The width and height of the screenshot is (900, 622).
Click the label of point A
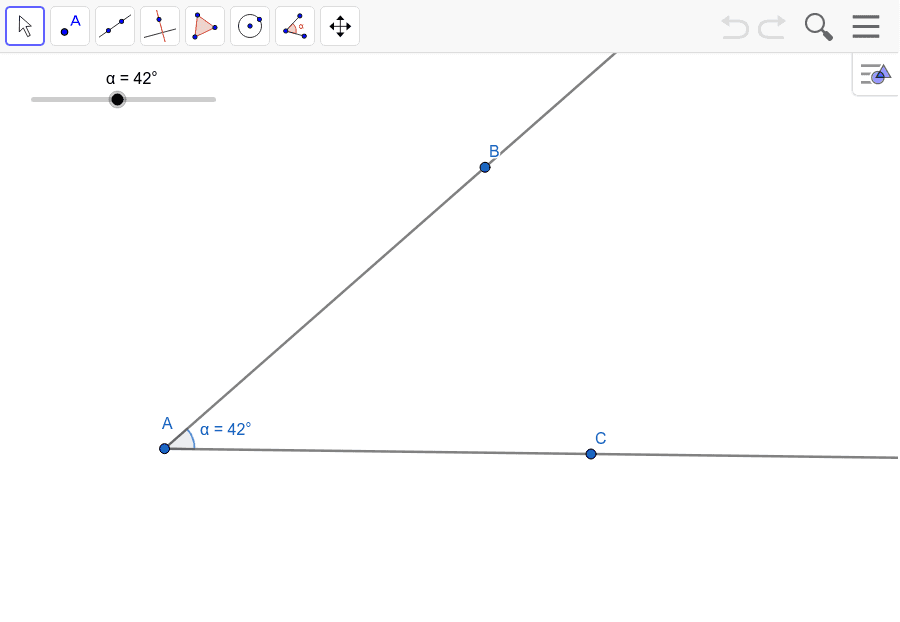[x=167, y=423]
